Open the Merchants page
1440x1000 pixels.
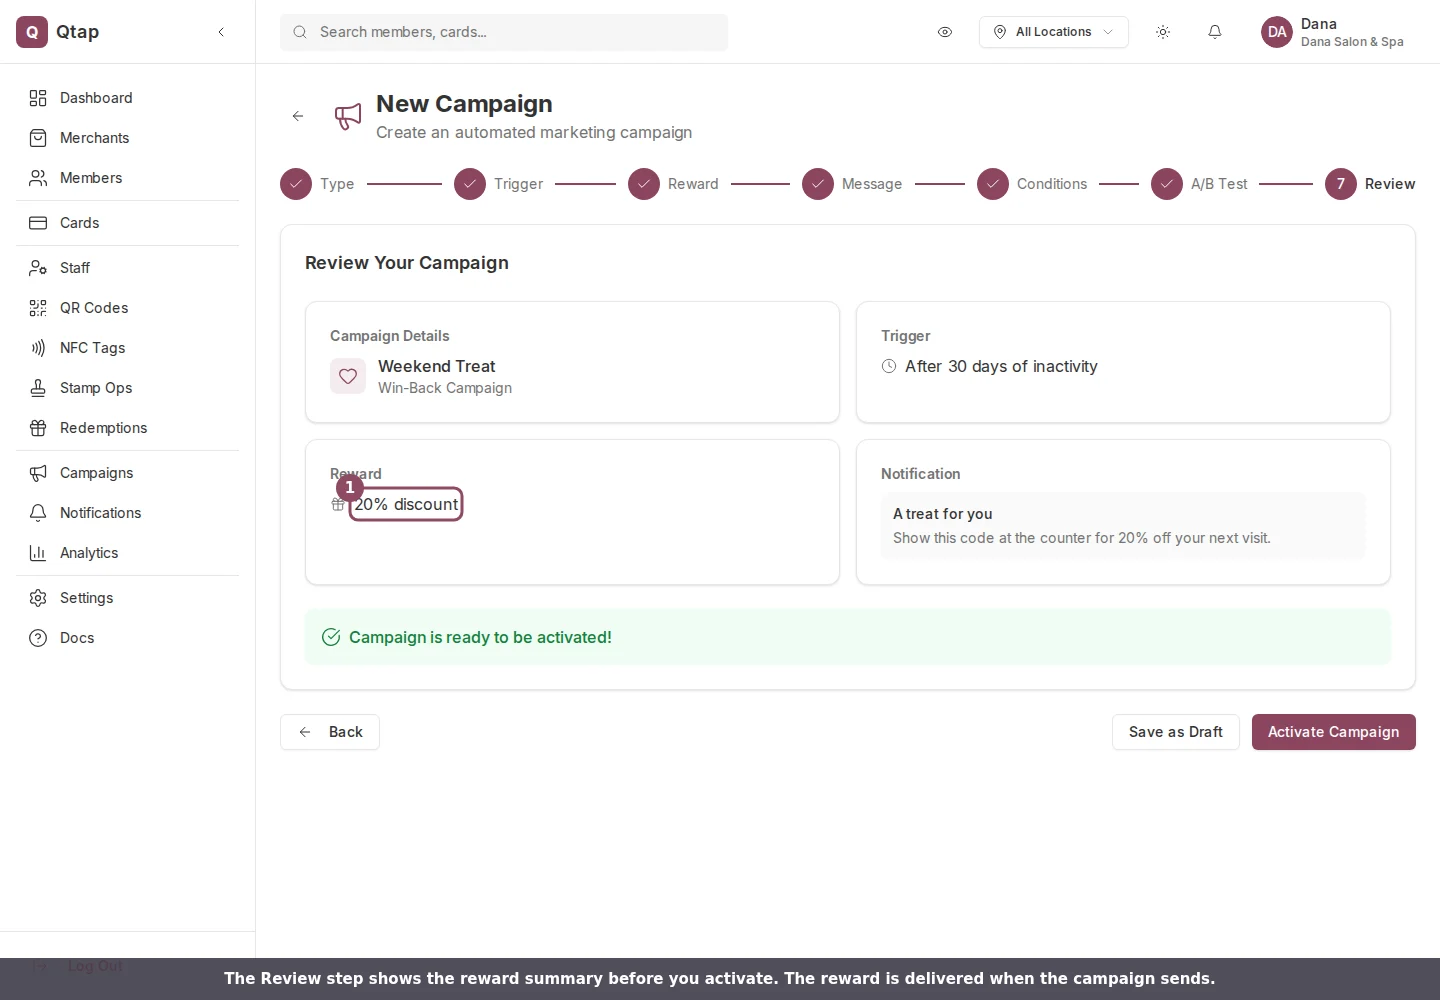(x=127, y=138)
